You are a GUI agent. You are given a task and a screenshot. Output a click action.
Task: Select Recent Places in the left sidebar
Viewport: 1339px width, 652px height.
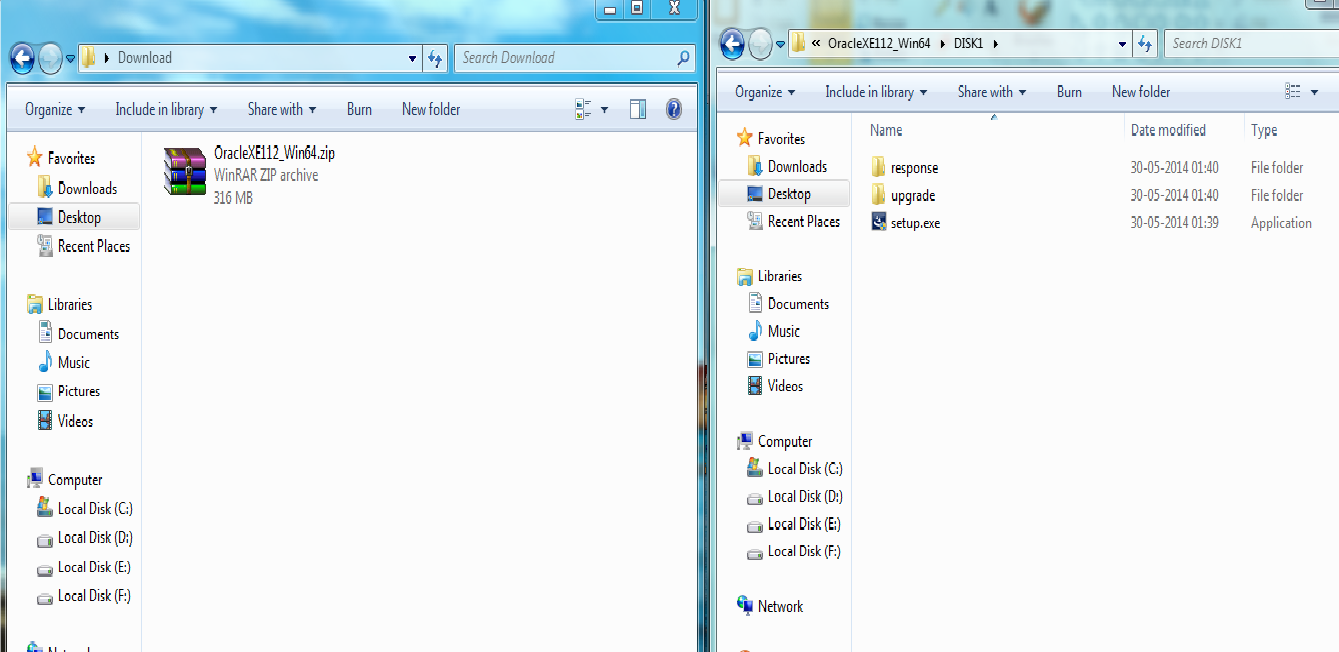pyautogui.click(x=93, y=246)
